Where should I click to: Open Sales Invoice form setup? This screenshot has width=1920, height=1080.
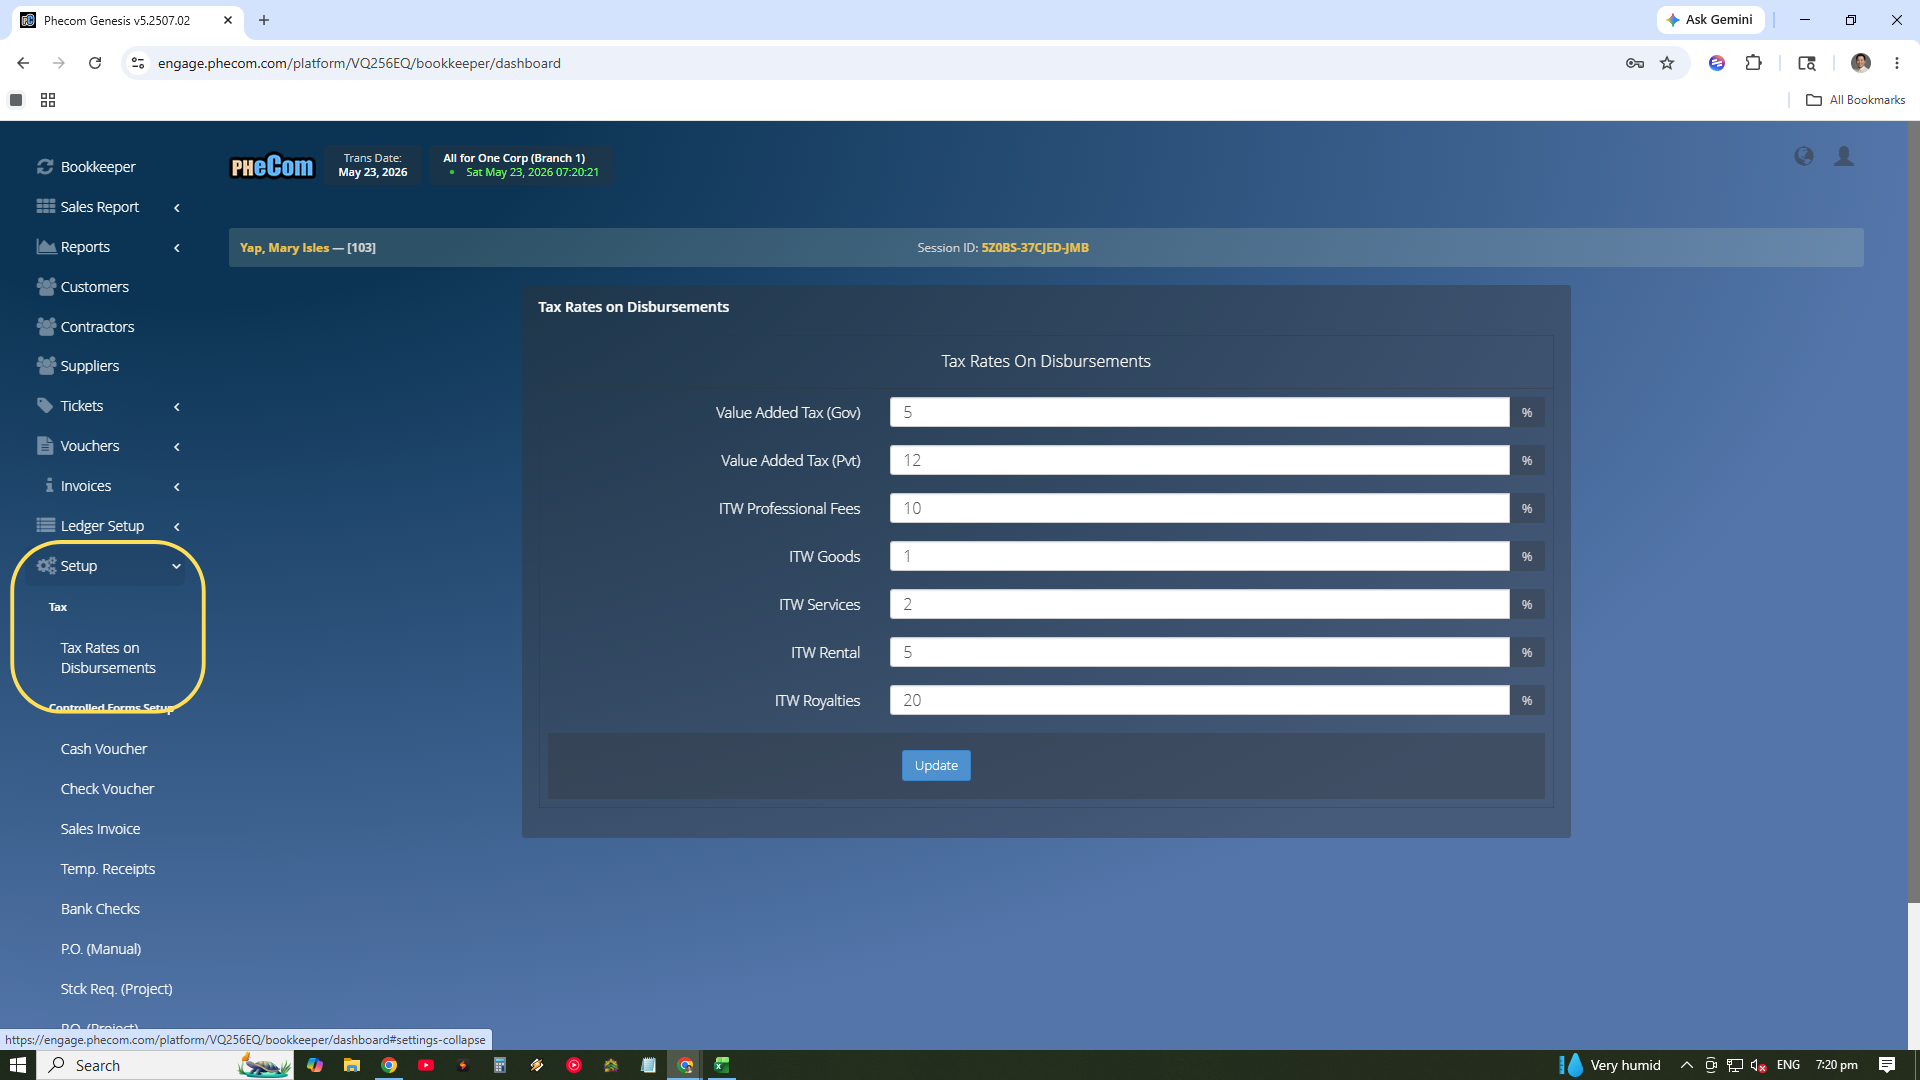100,829
